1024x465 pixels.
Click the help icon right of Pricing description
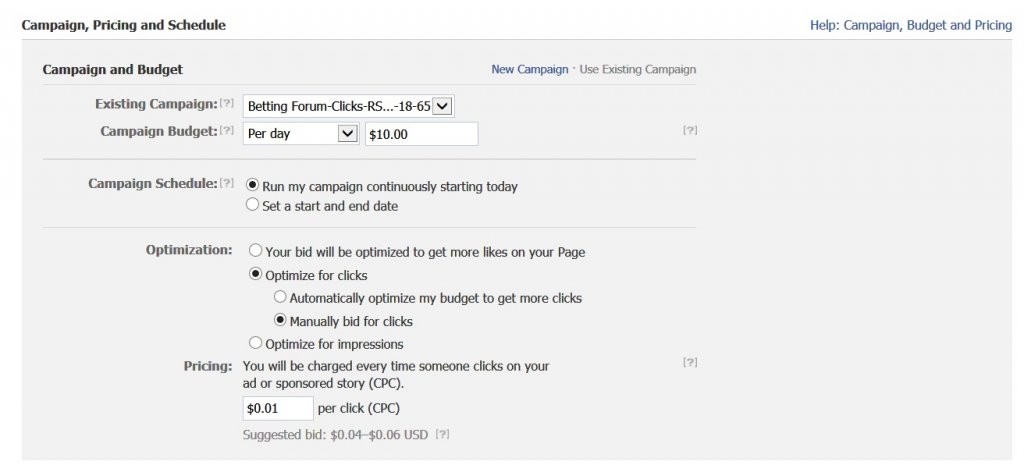[x=689, y=362]
